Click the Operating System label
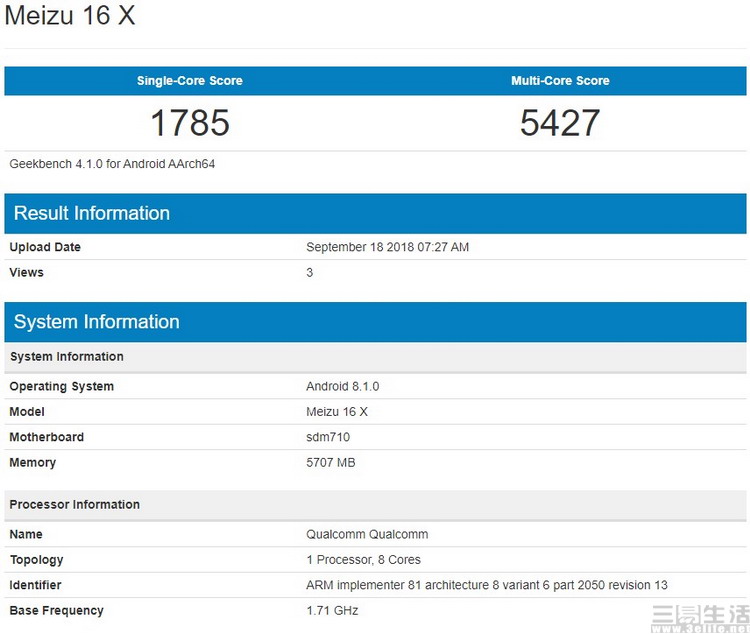 62,387
